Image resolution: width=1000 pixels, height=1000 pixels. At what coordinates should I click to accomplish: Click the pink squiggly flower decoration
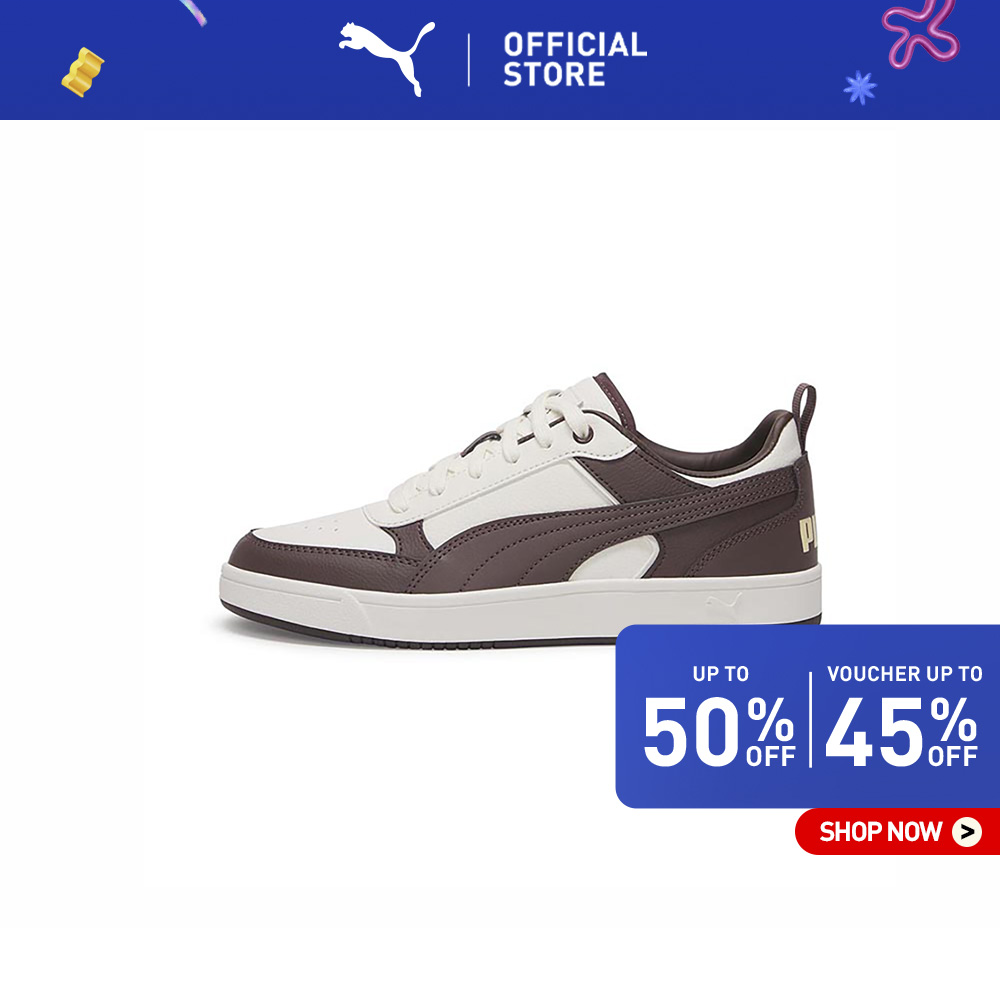pos(920,32)
